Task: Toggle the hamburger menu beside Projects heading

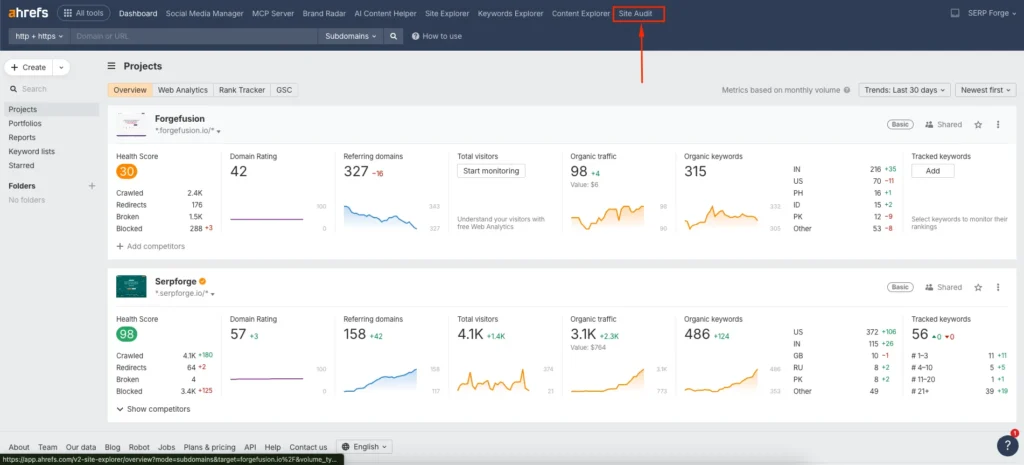Action: pyautogui.click(x=112, y=66)
